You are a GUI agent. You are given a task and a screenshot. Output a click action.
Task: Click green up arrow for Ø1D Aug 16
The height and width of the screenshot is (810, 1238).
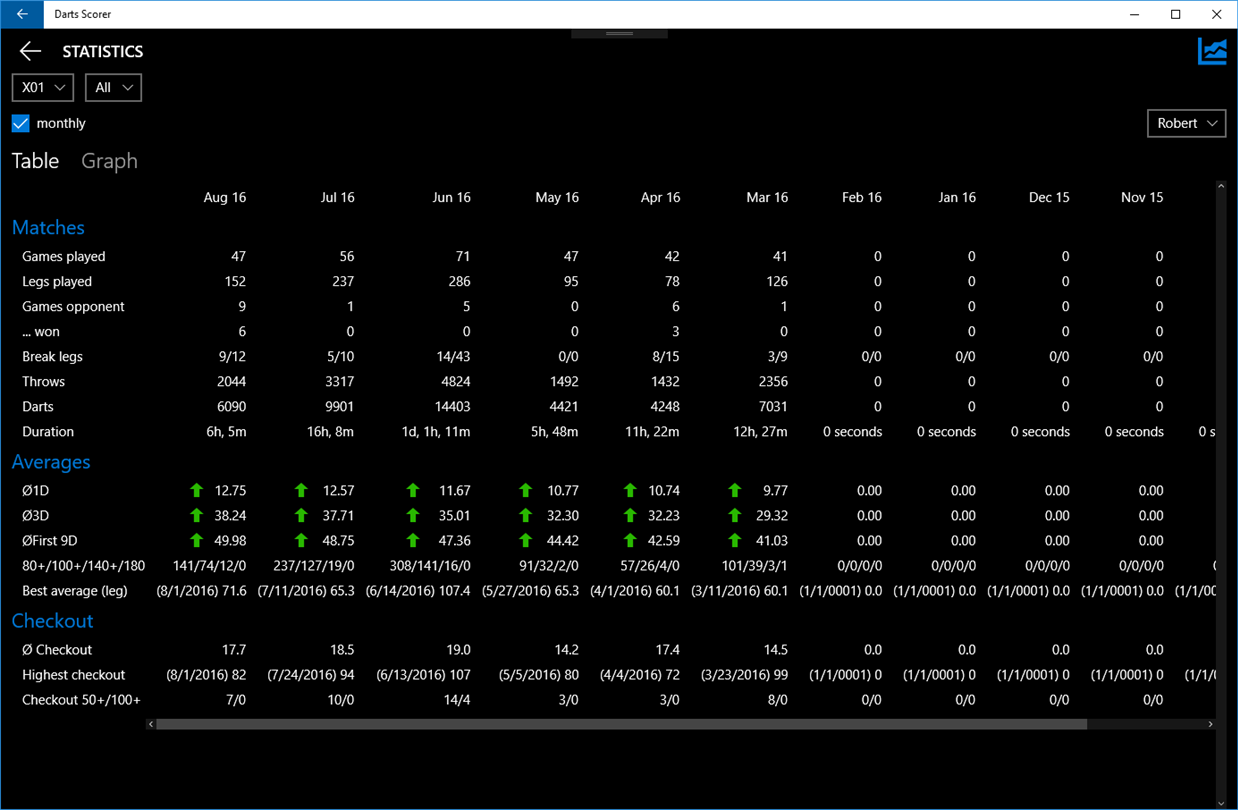pos(196,490)
